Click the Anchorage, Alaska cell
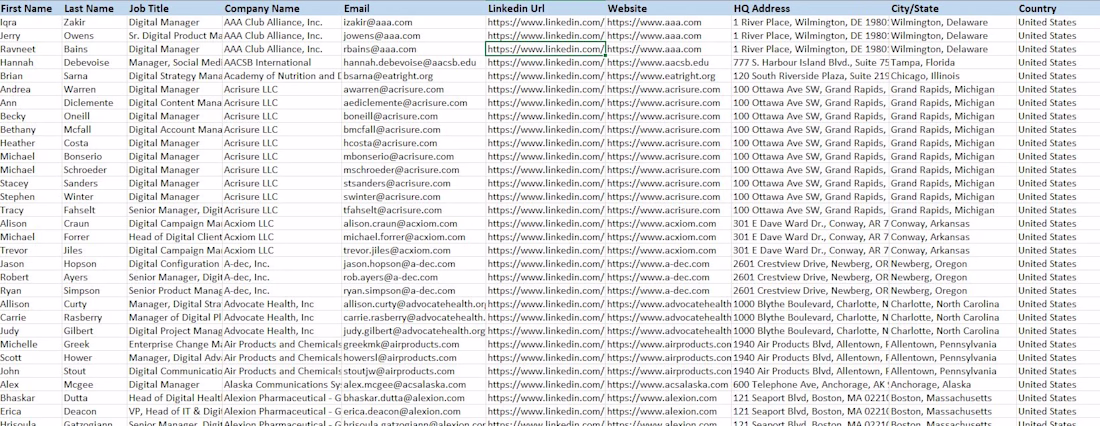This screenshot has width=1100, height=426. pos(953,385)
